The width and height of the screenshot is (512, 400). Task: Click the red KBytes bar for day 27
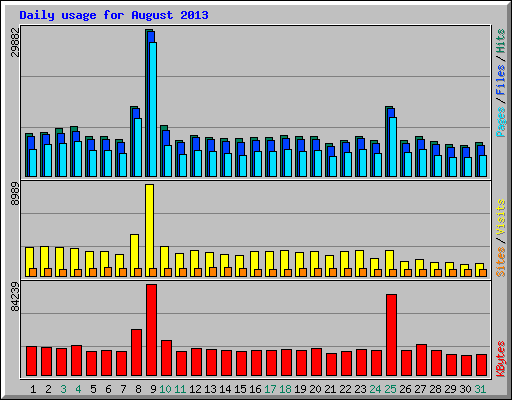coord(421,360)
